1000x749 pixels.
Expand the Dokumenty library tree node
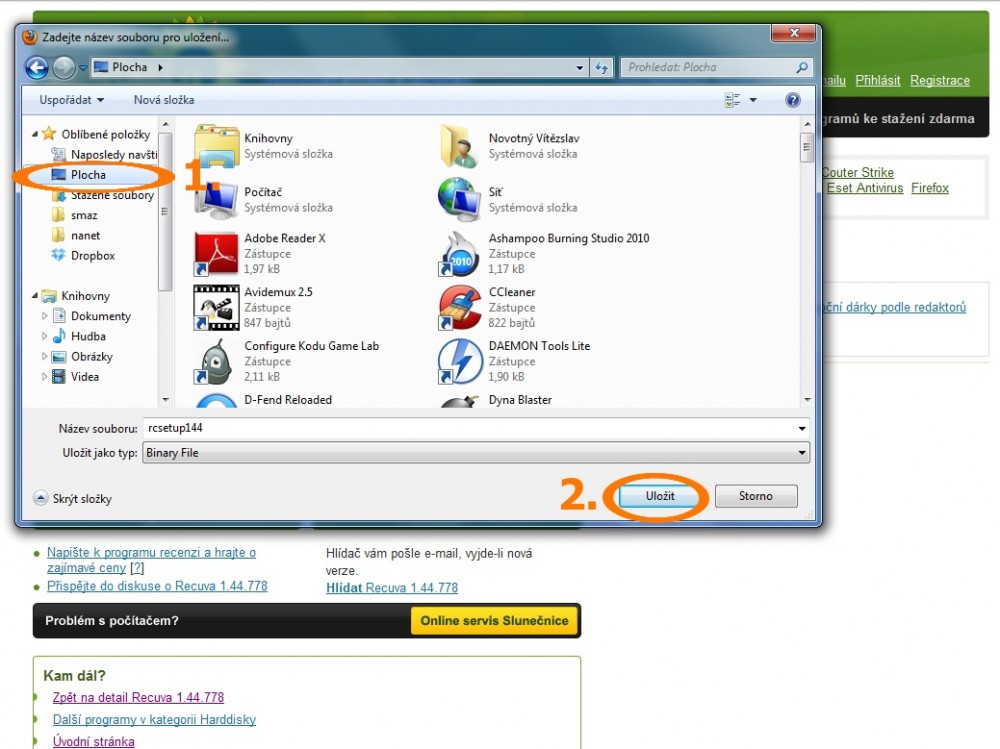coord(45,316)
